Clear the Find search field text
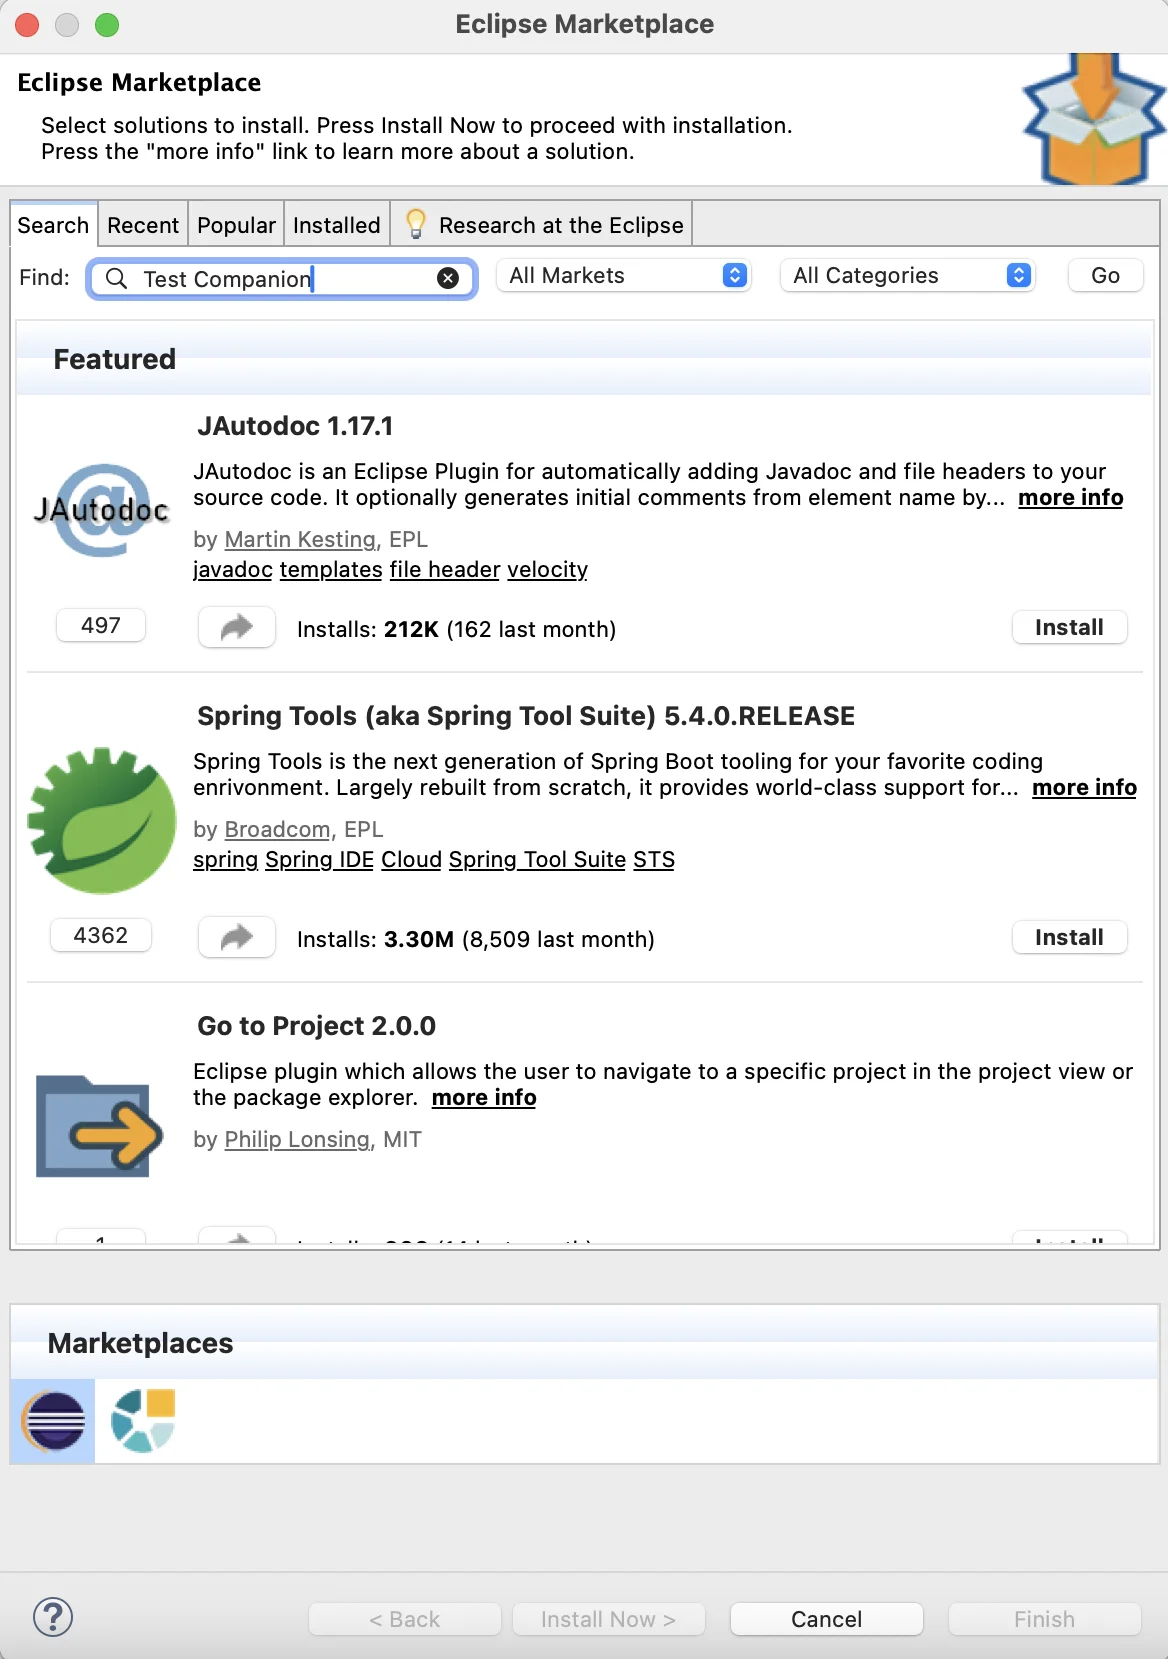Image resolution: width=1168 pixels, height=1659 pixels. (x=448, y=278)
